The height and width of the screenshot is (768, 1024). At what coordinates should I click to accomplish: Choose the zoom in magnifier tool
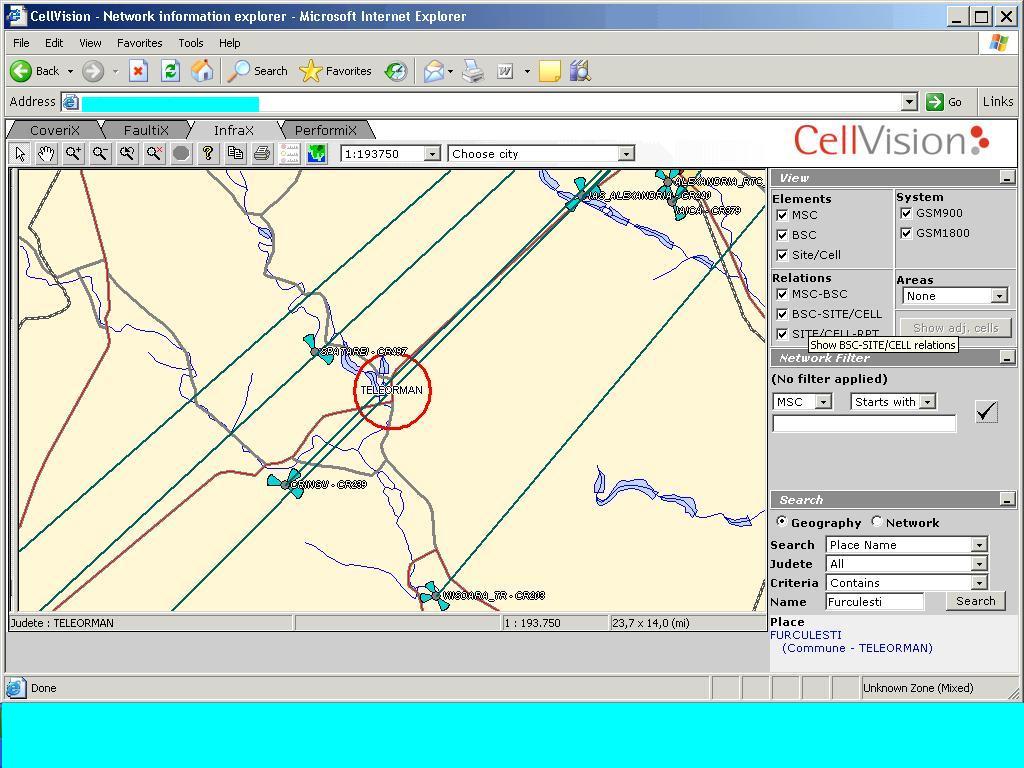[x=73, y=153]
